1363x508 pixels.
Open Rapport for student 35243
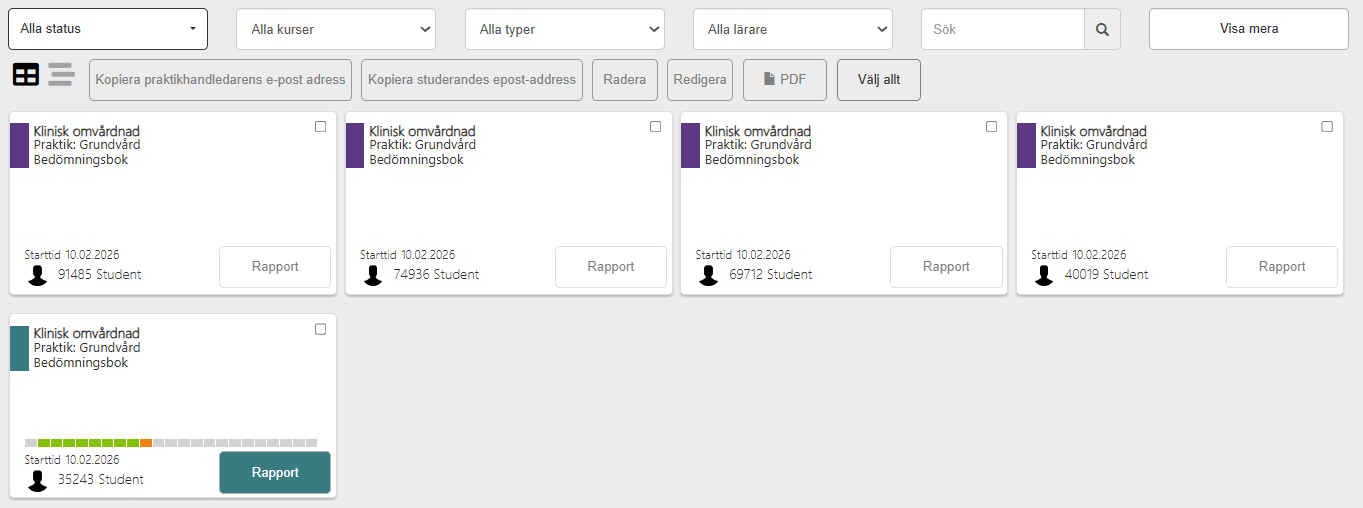coord(275,473)
